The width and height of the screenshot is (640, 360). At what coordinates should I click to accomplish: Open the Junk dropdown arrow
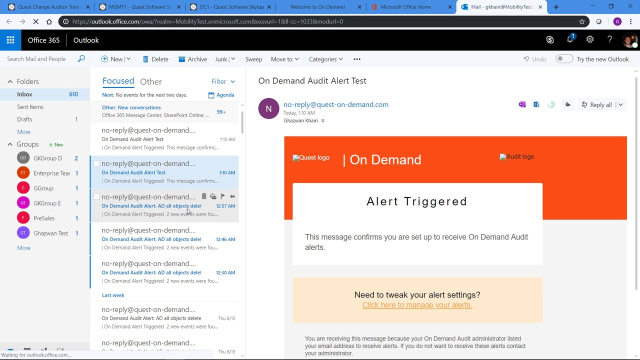[x=233, y=59]
